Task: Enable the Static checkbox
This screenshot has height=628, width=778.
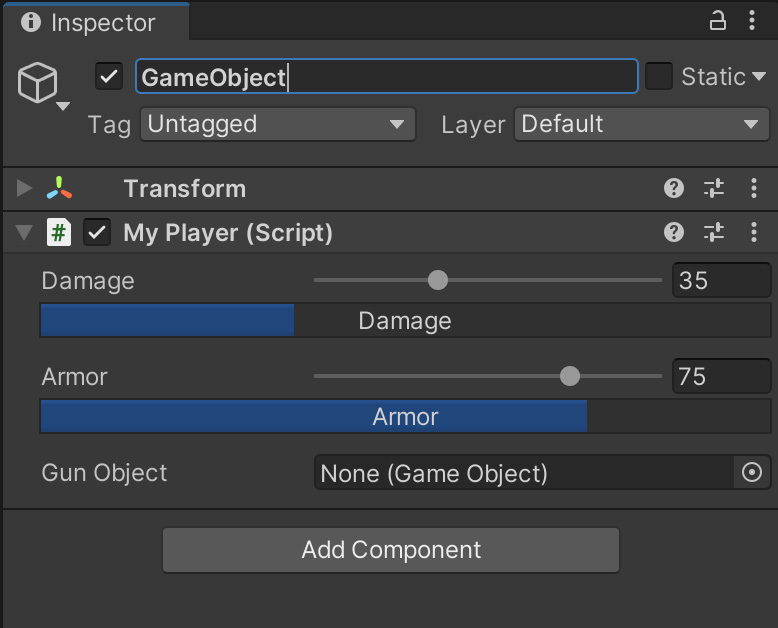Action: 659,76
